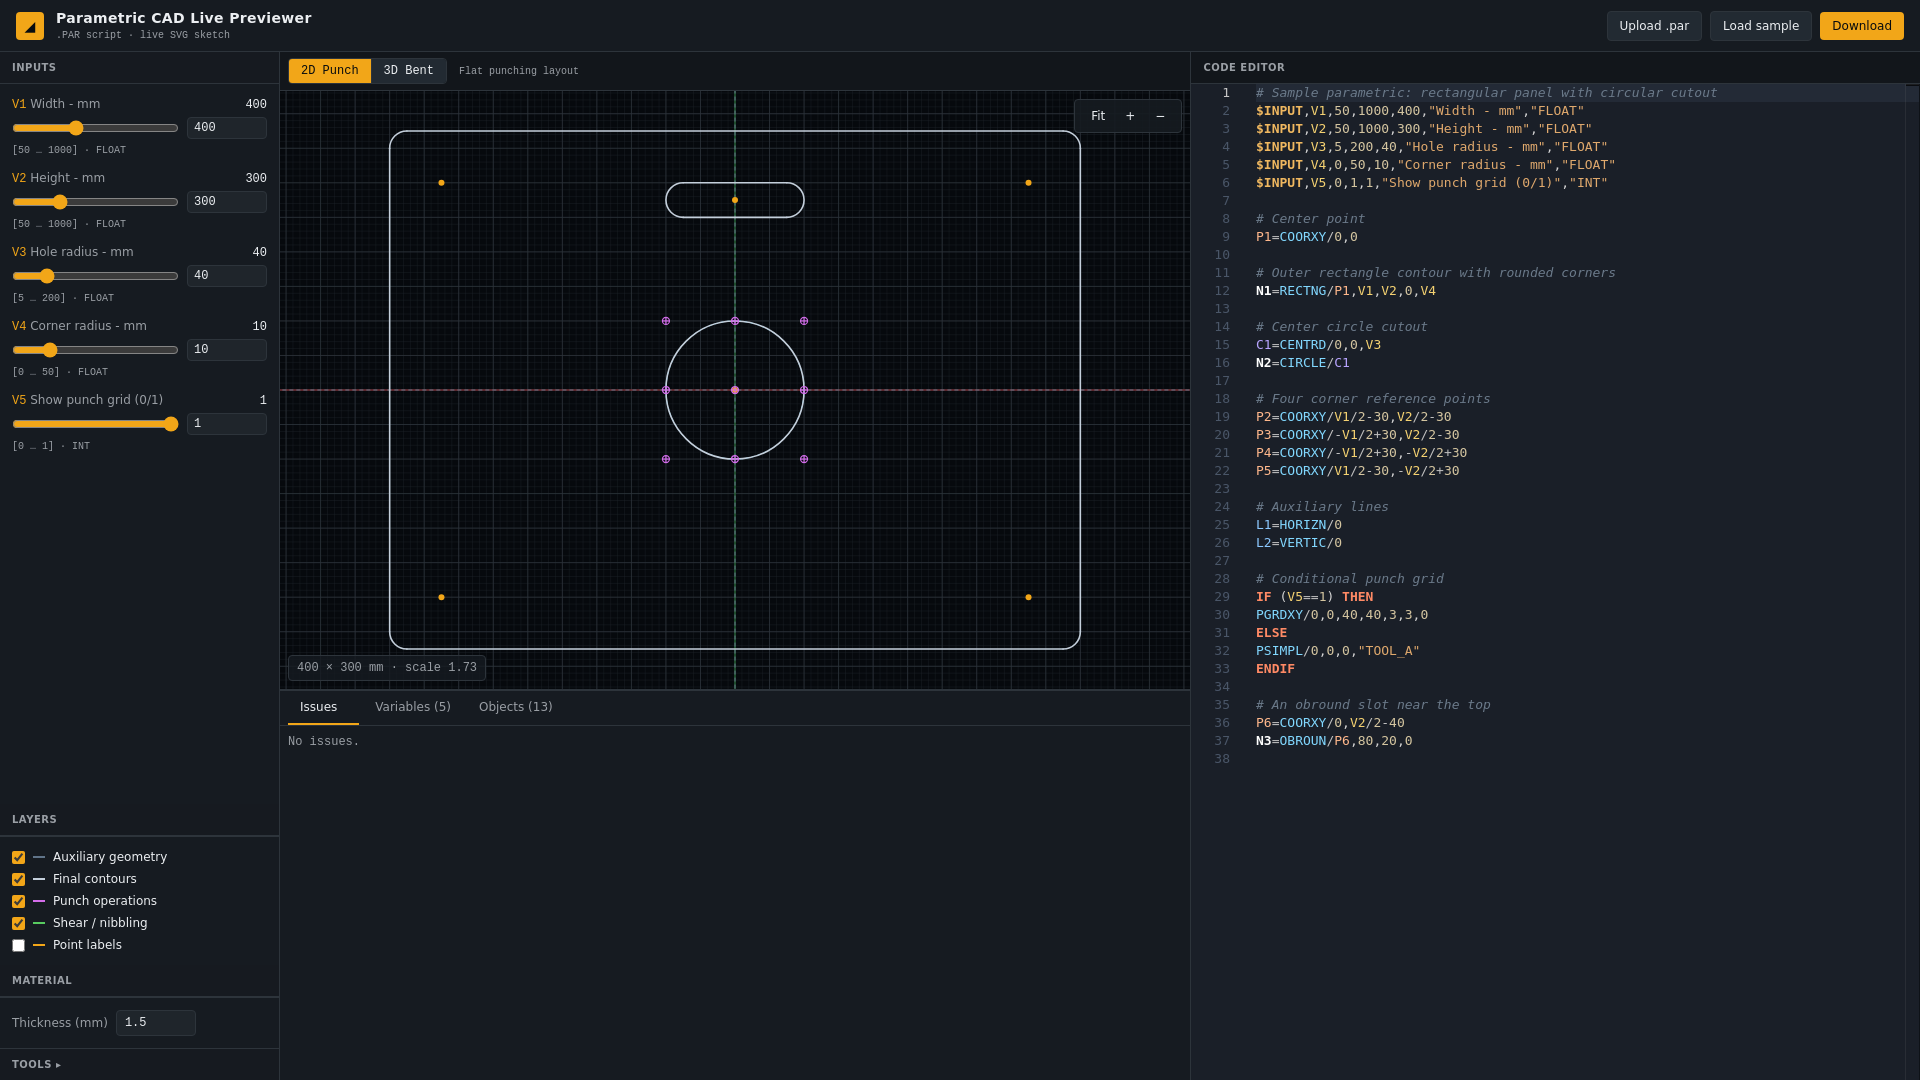Click the Thickness (mm) input field
1920x1080 pixels.
click(x=156, y=1023)
